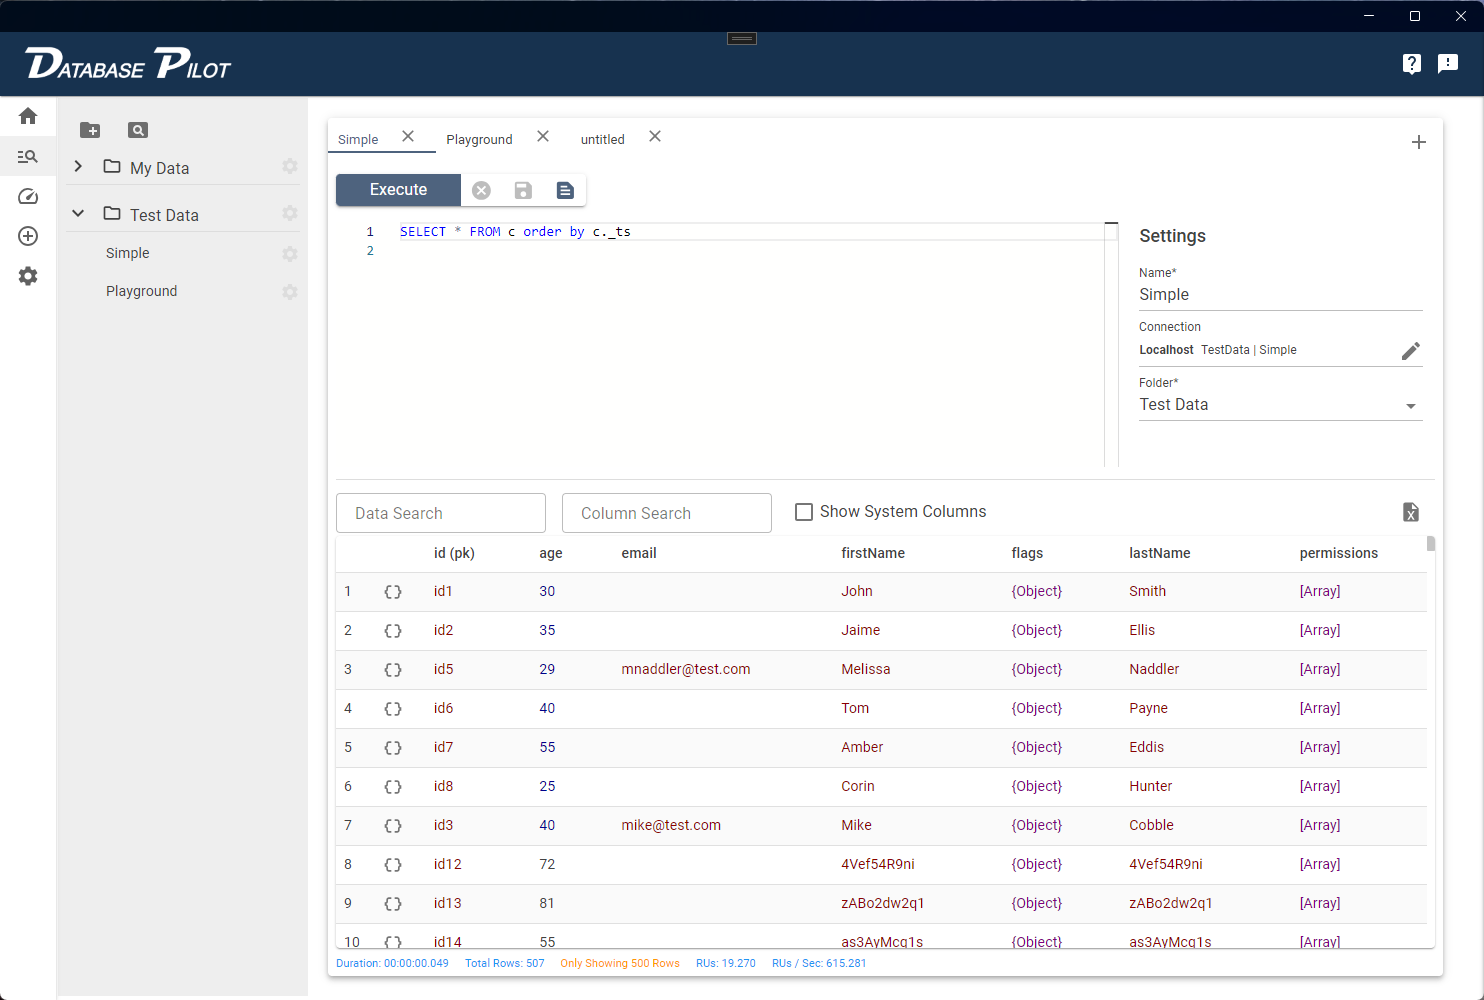View JSON of row 7 id3

[x=393, y=826]
